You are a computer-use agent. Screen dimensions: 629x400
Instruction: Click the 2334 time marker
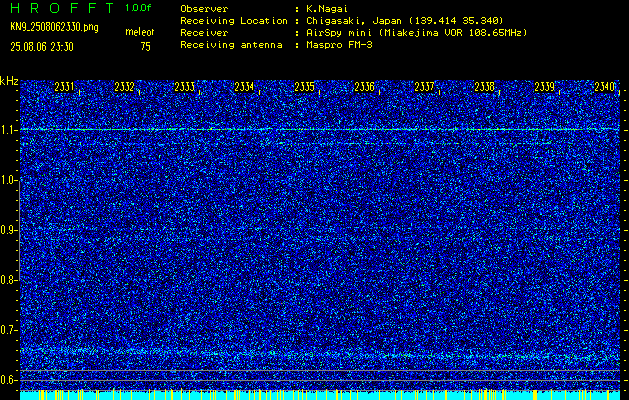tap(244, 87)
